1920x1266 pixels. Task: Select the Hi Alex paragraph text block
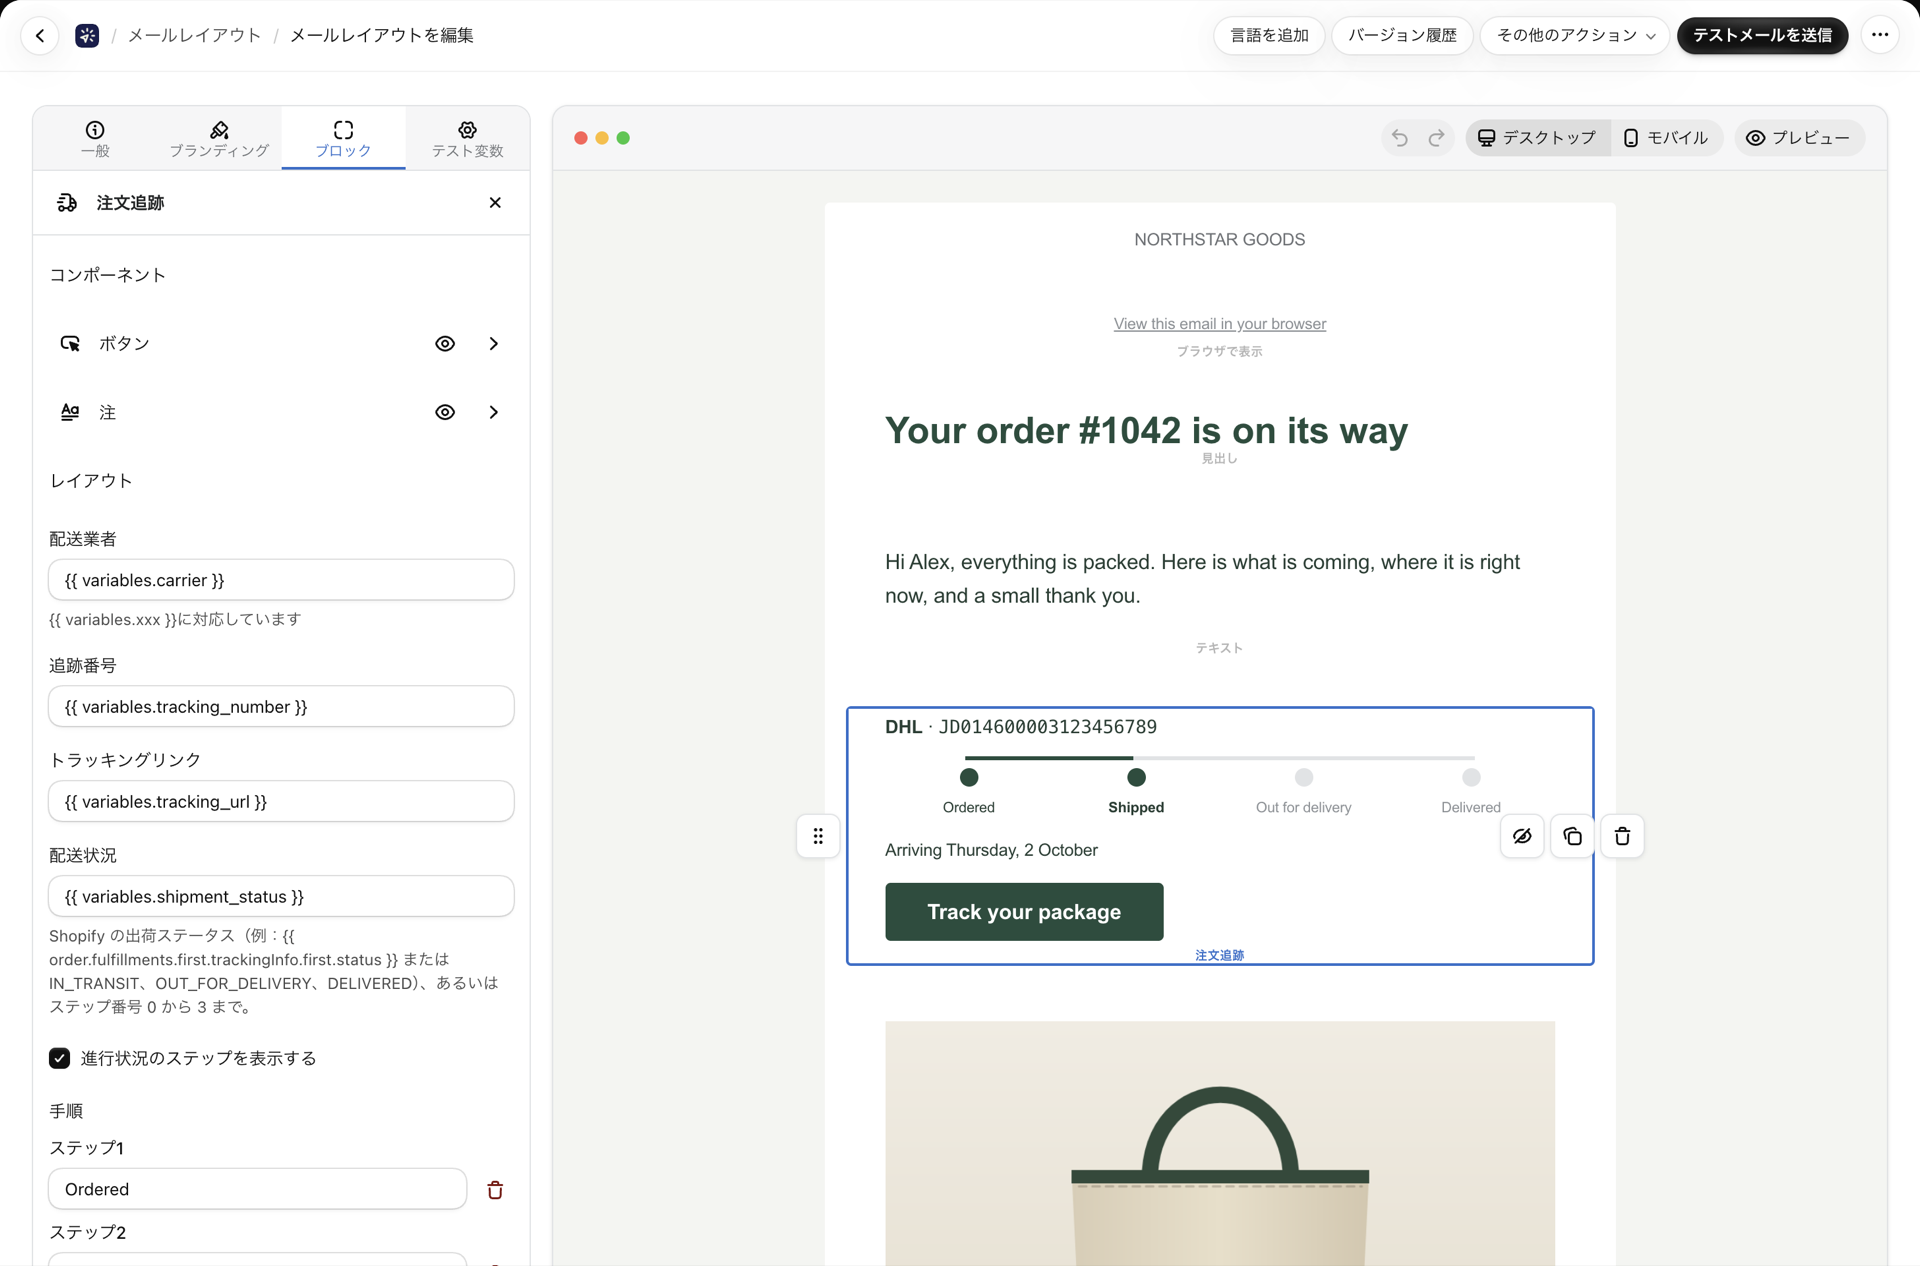tap(1203, 579)
